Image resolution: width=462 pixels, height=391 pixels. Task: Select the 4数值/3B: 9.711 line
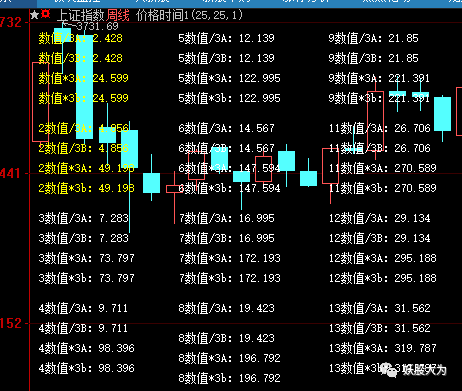[83, 328]
